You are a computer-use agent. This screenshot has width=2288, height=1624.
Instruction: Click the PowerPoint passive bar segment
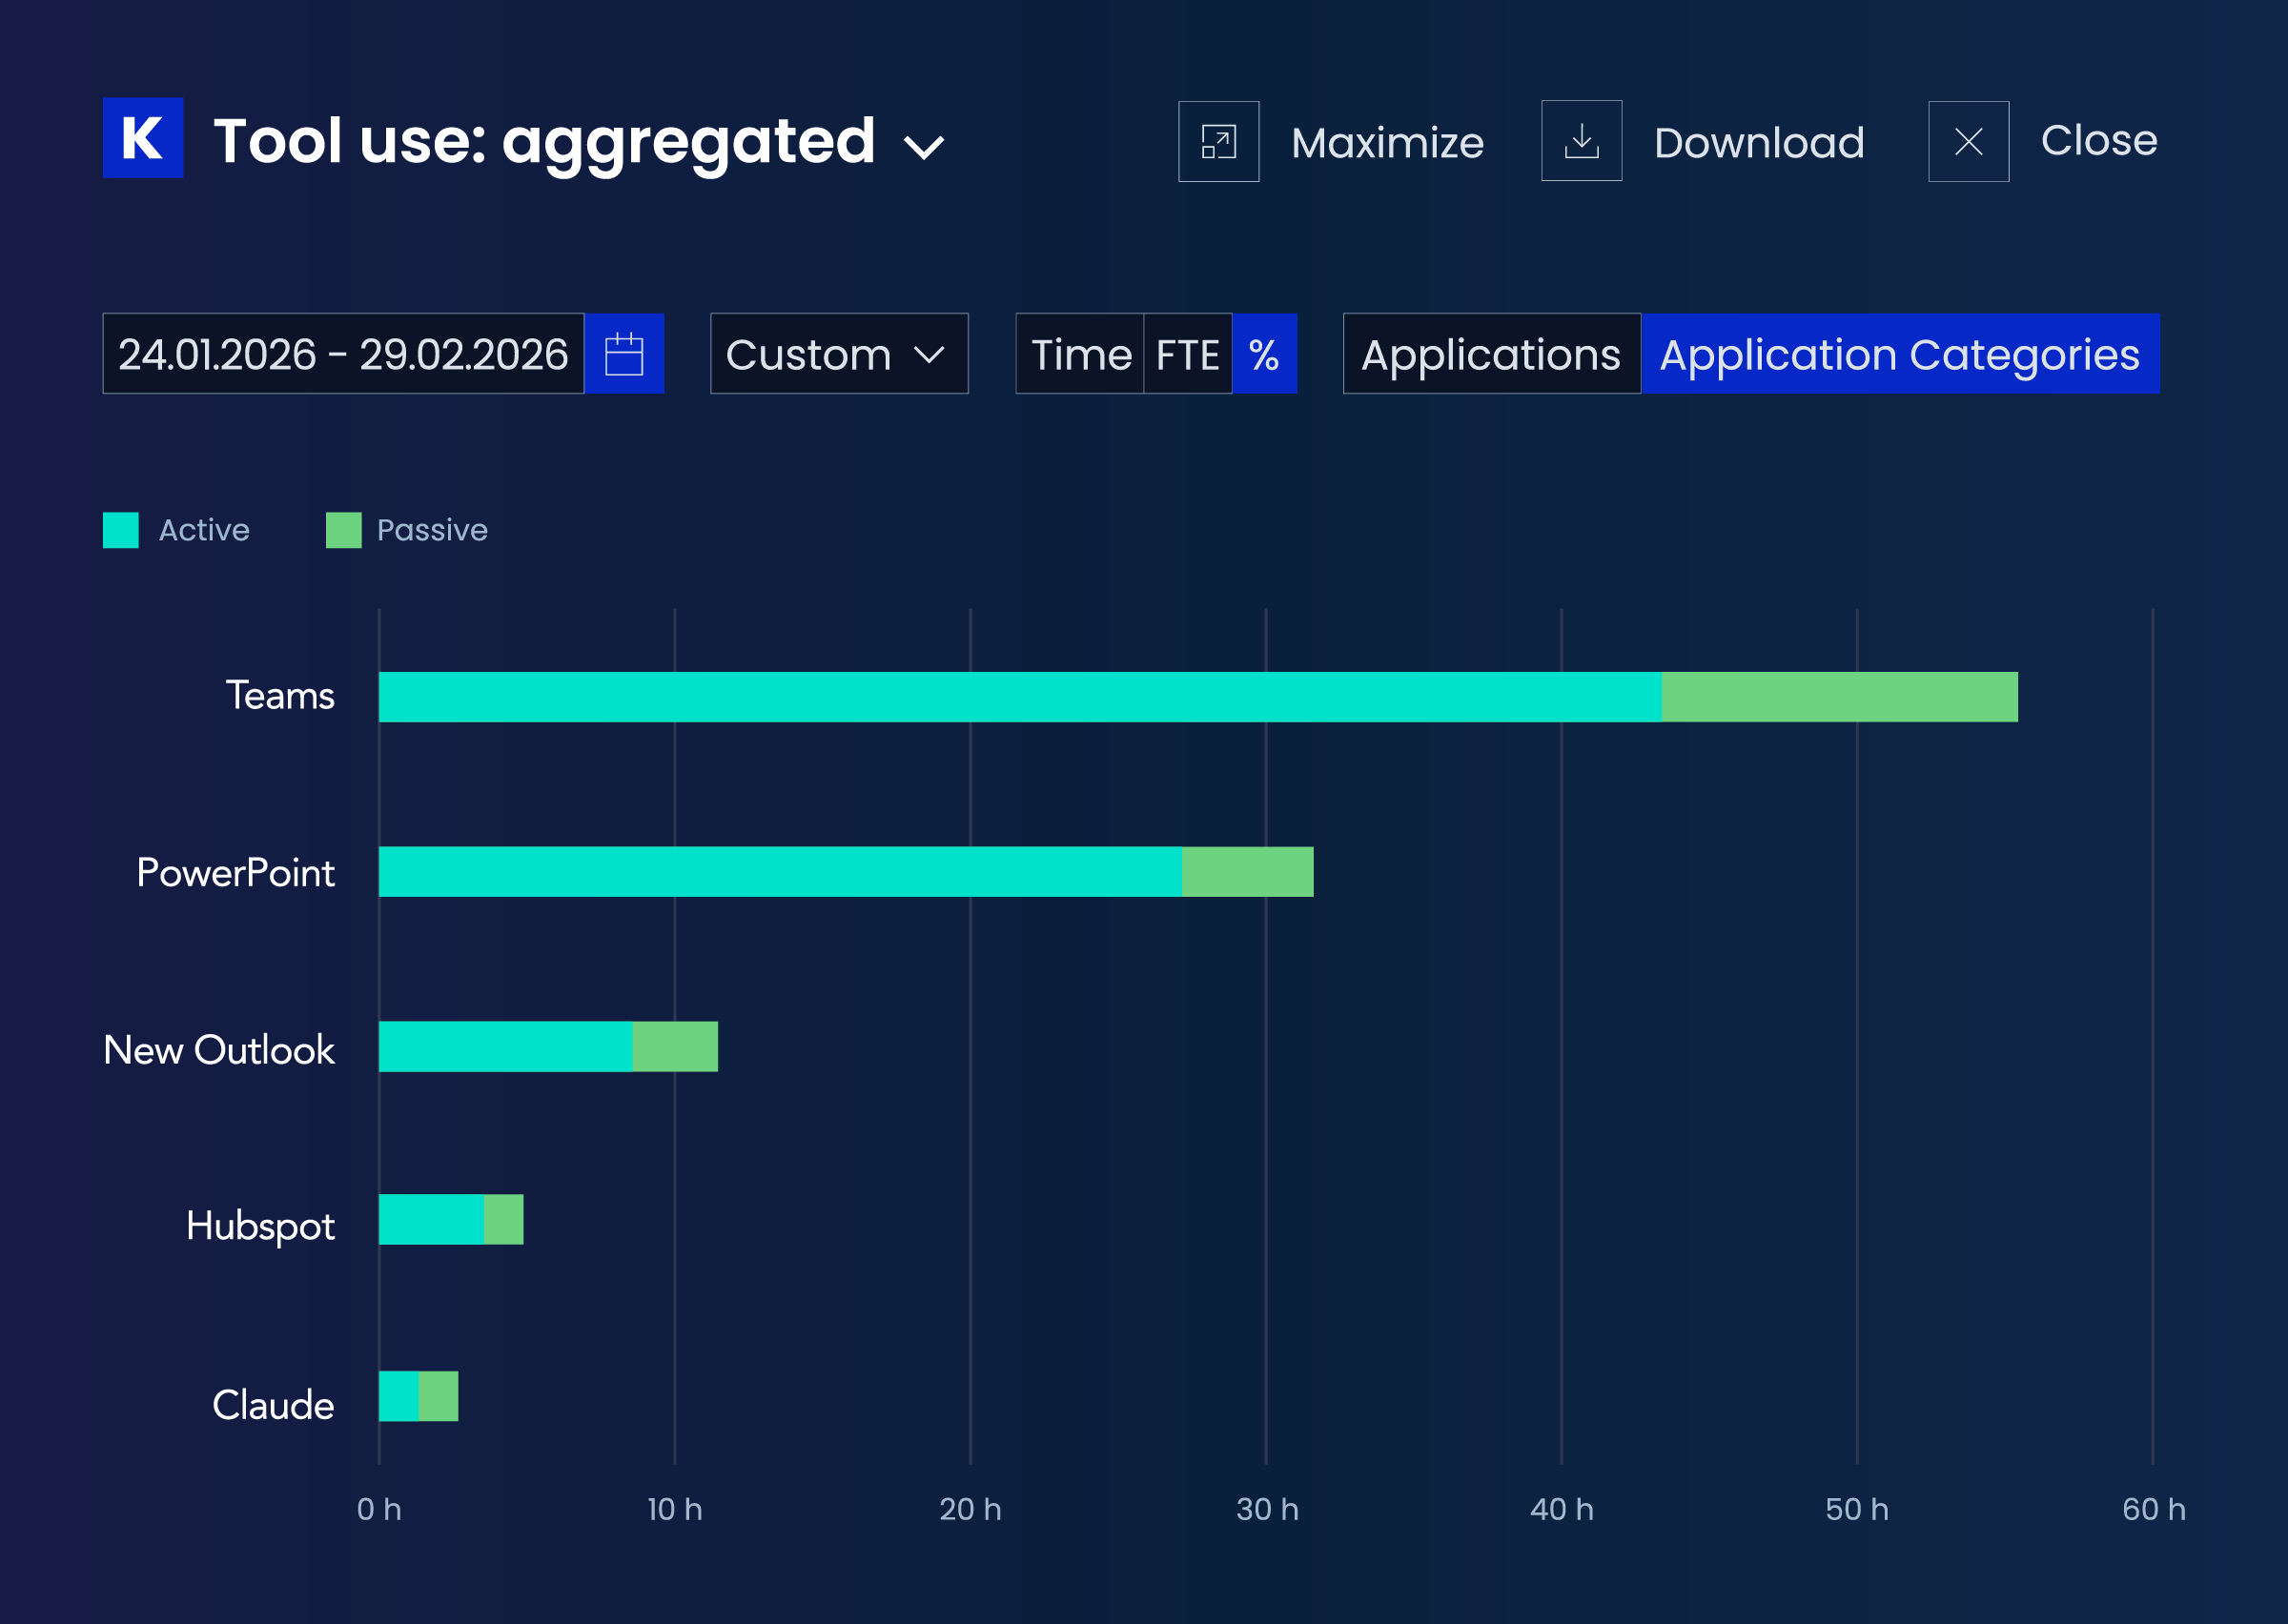tap(1248, 872)
